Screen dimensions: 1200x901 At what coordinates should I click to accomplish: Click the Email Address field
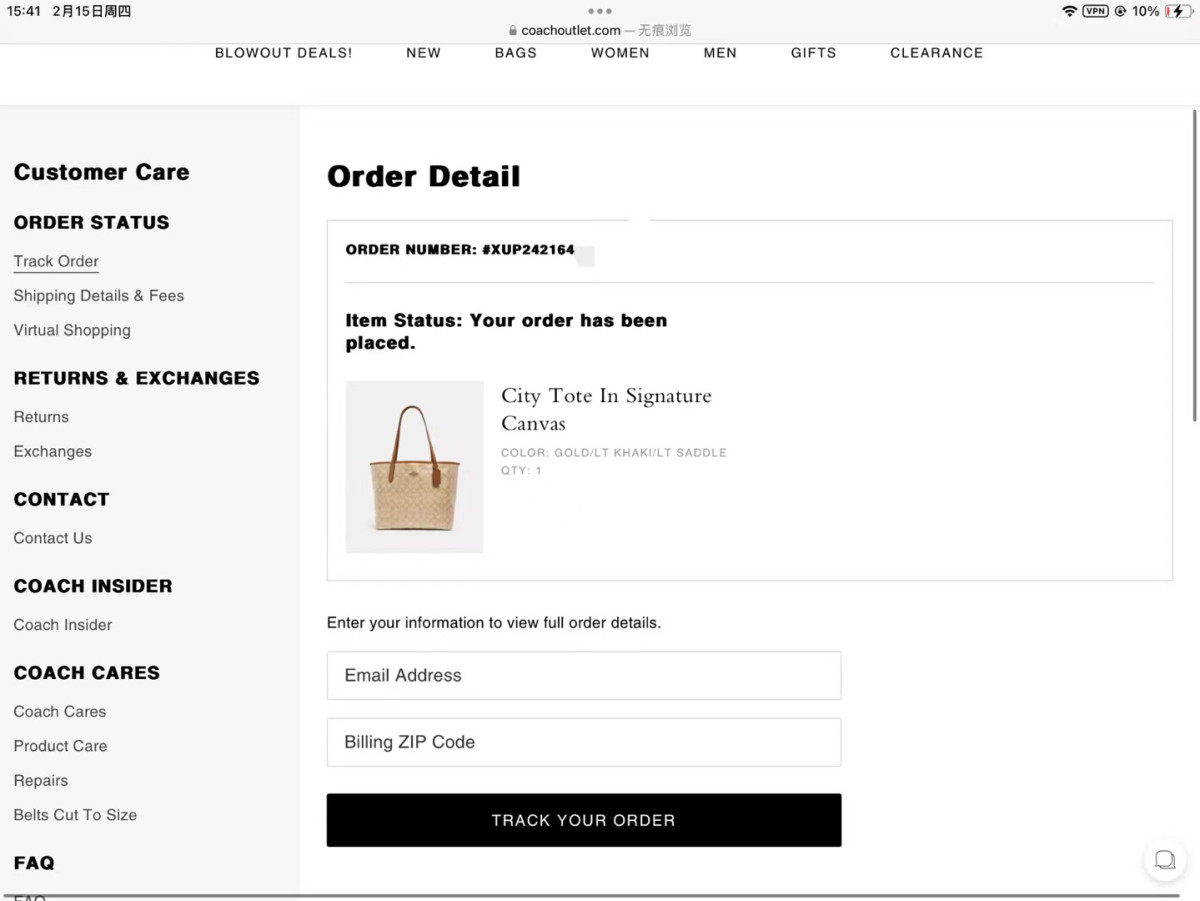click(x=583, y=676)
